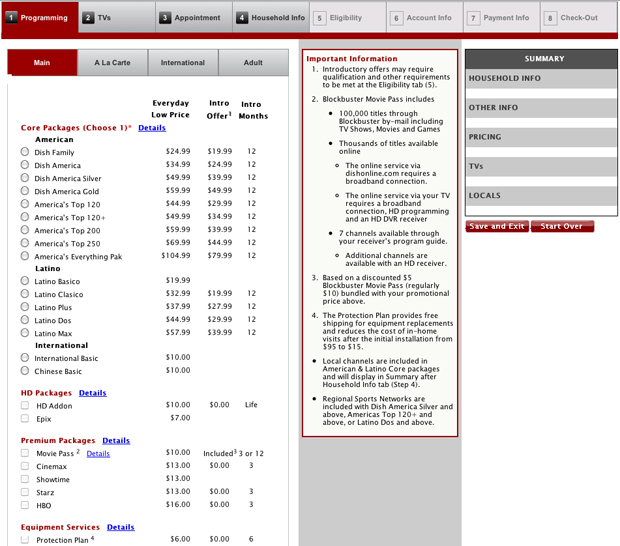Viewport: 620px width, 546px height.
Task: Enable the HD Addon checkbox
Action: [25, 406]
